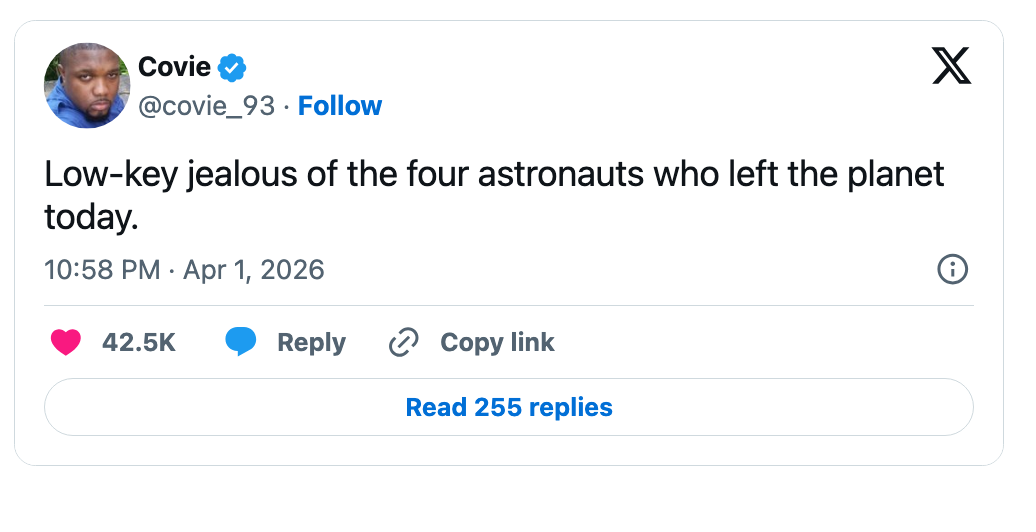This screenshot has width=1036, height=532.
Task: Click the tweet text about four astronauts
Action: click(x=494, y=196)
